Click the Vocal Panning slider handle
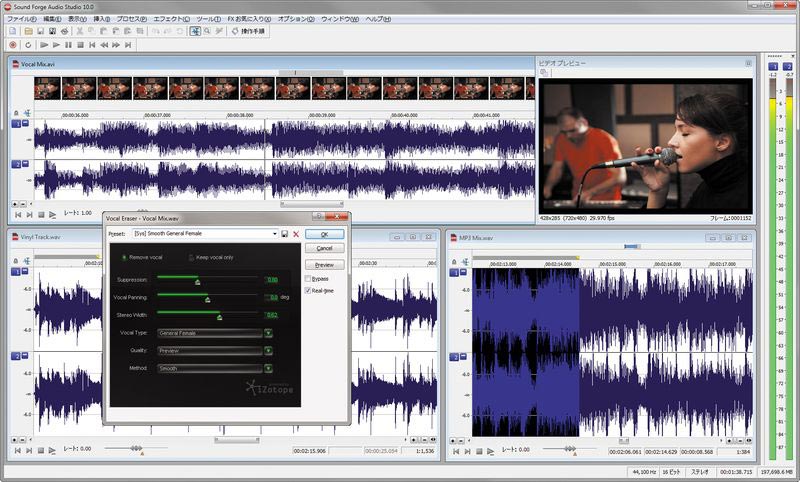 pos(208,299)
